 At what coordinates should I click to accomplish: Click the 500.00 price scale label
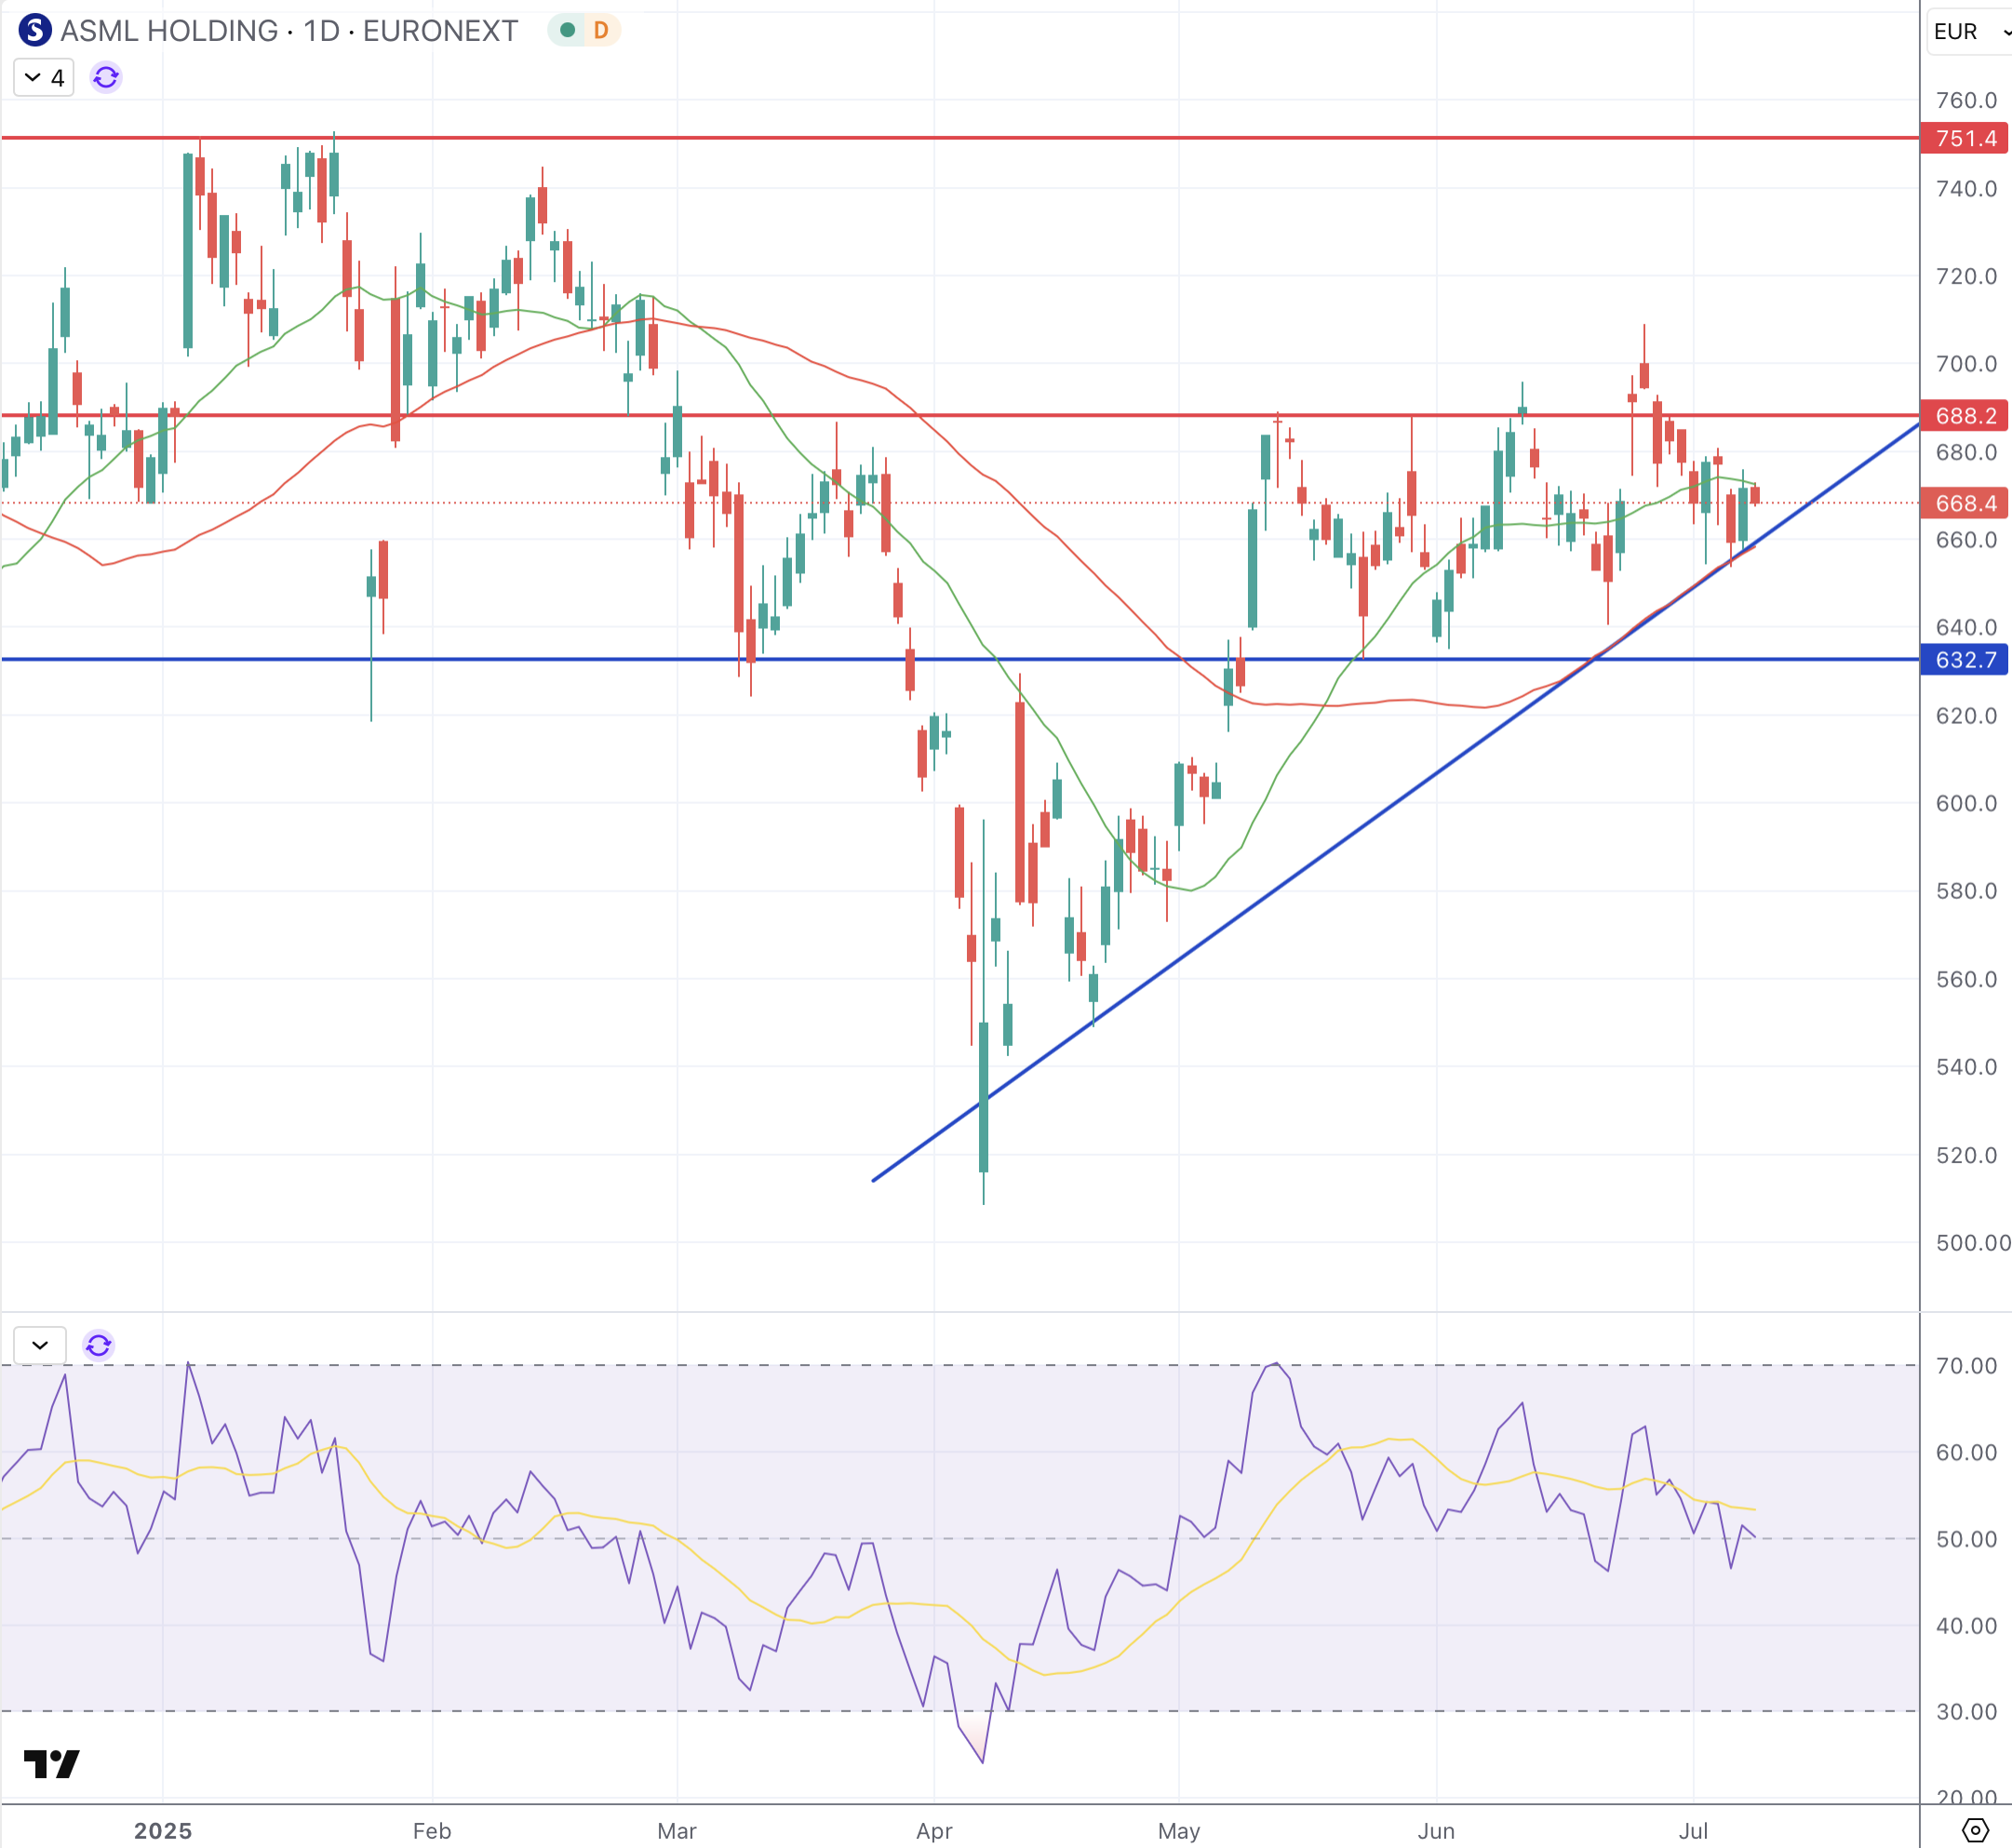pyautogui.click(x=1973, y=1243)
